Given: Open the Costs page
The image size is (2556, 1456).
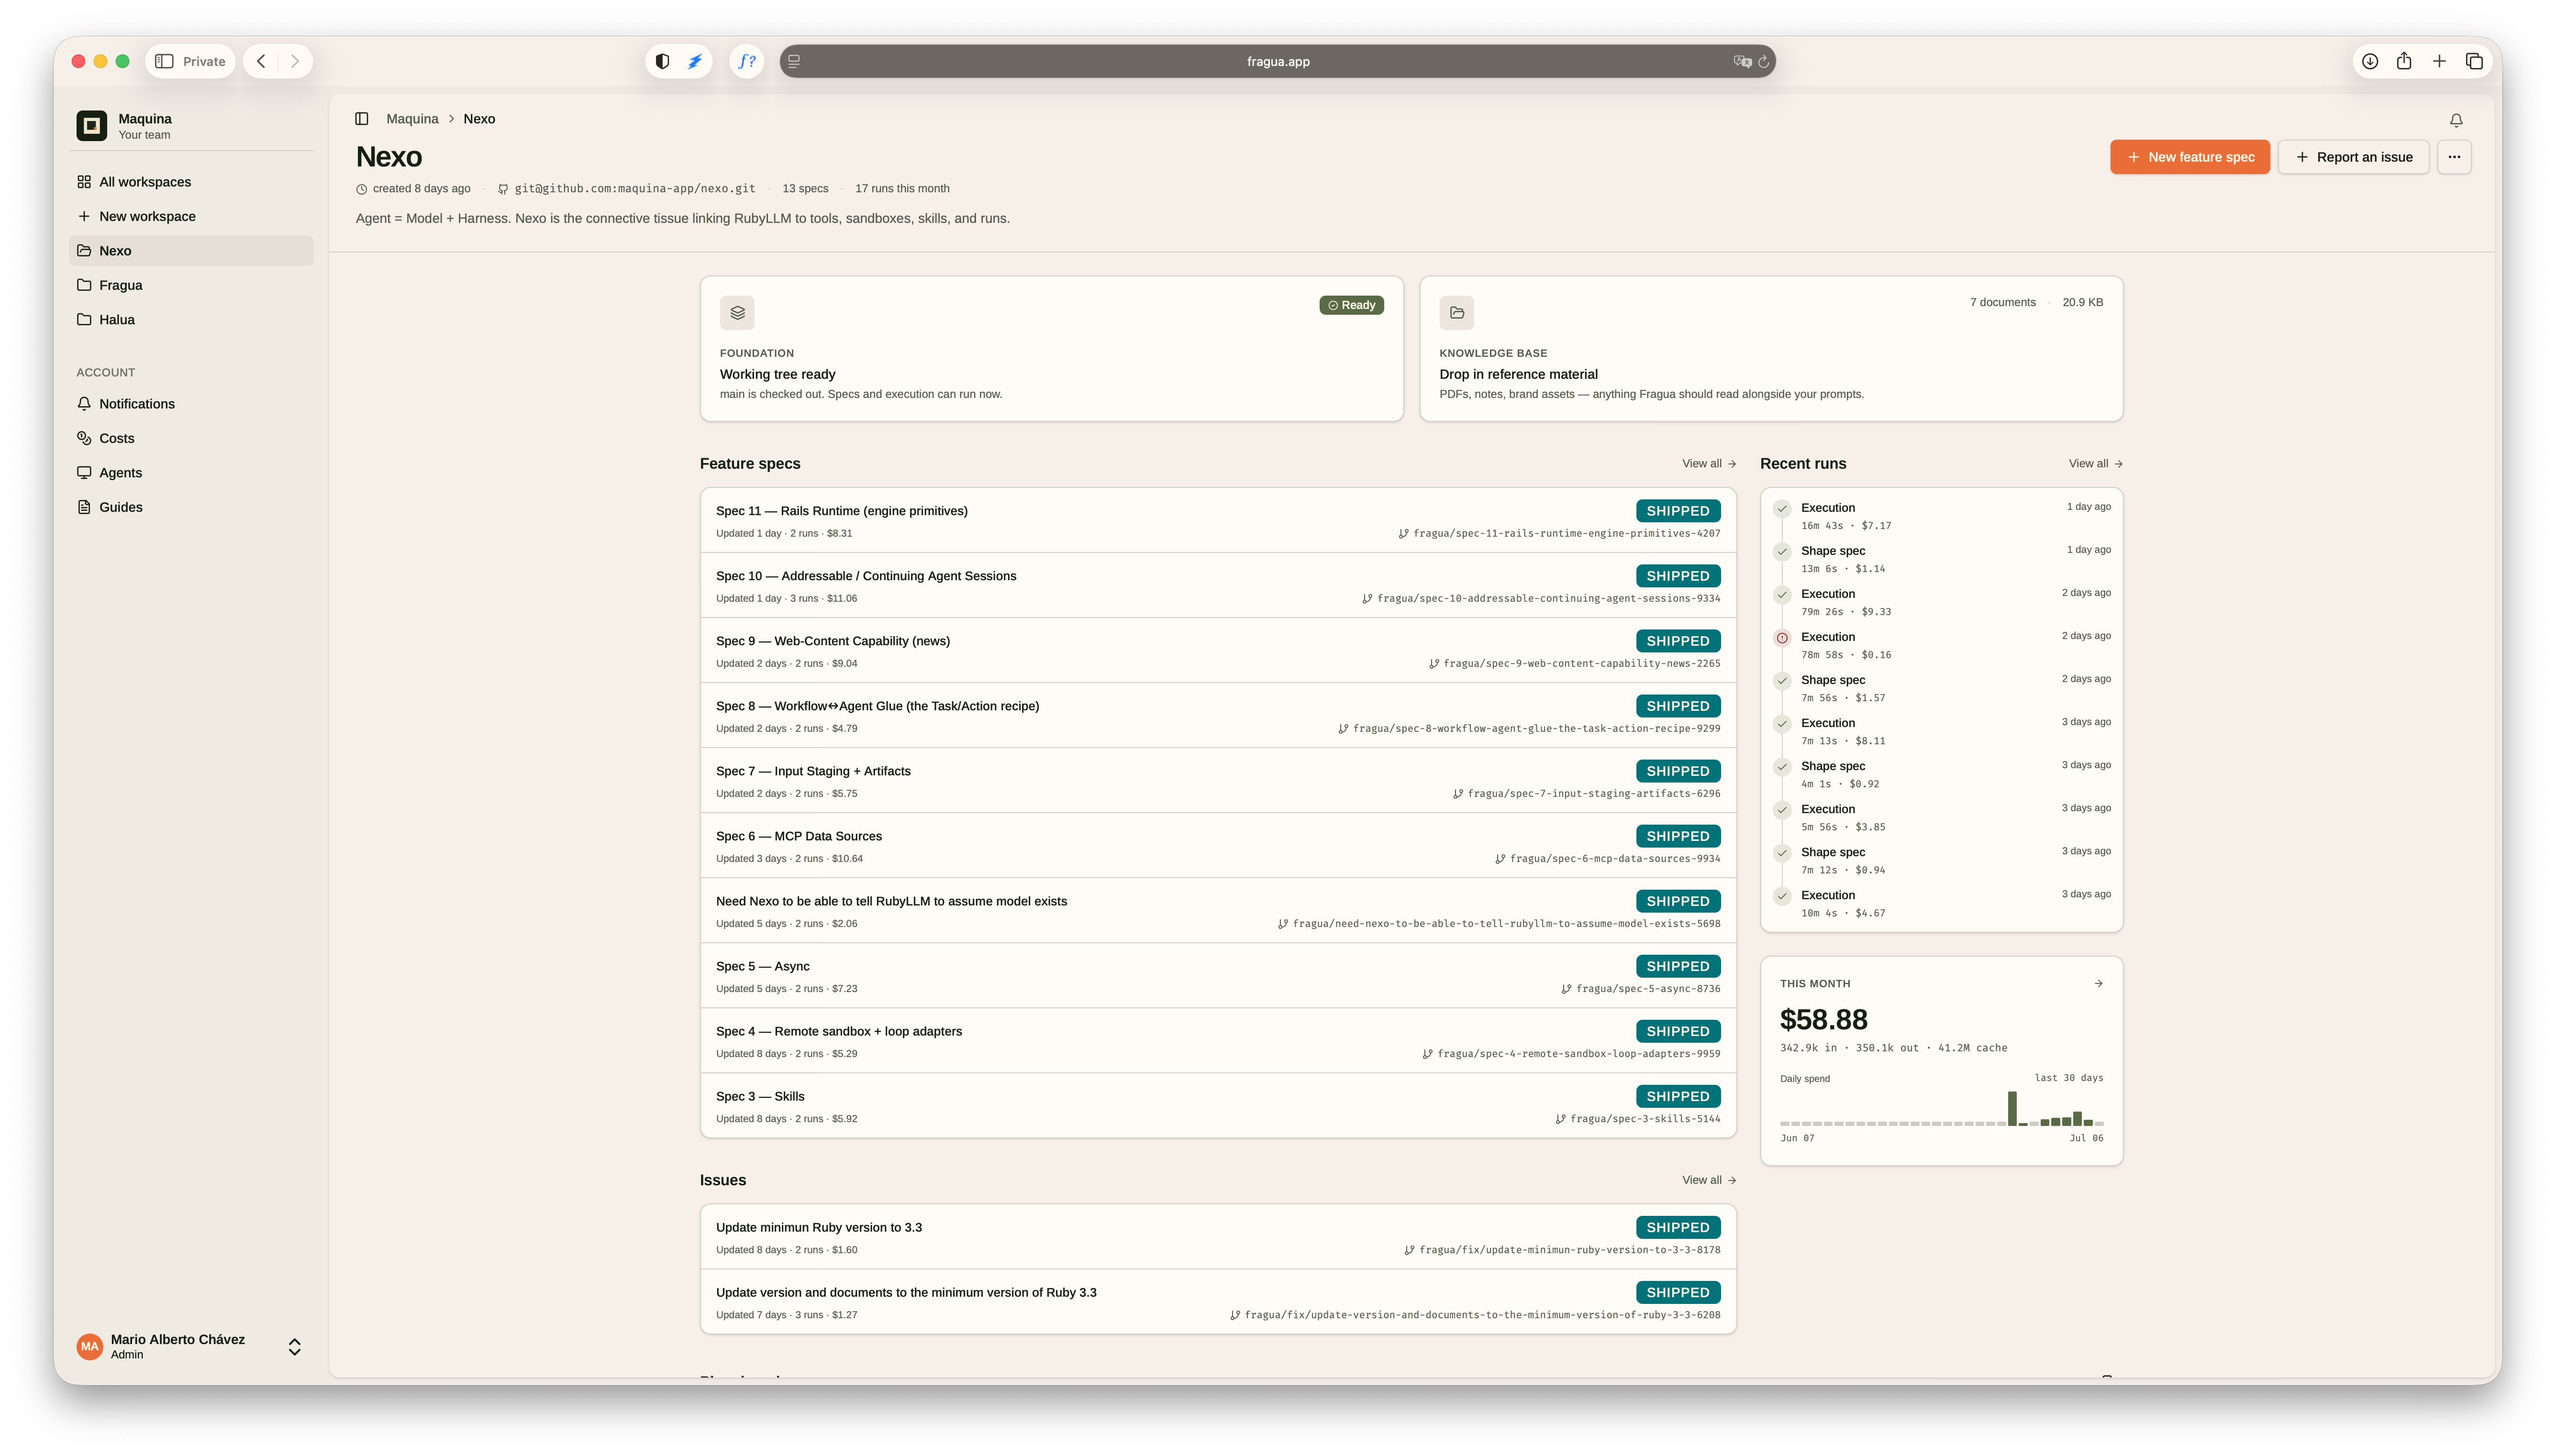Looking at the screenshot, I should (191, 438).
